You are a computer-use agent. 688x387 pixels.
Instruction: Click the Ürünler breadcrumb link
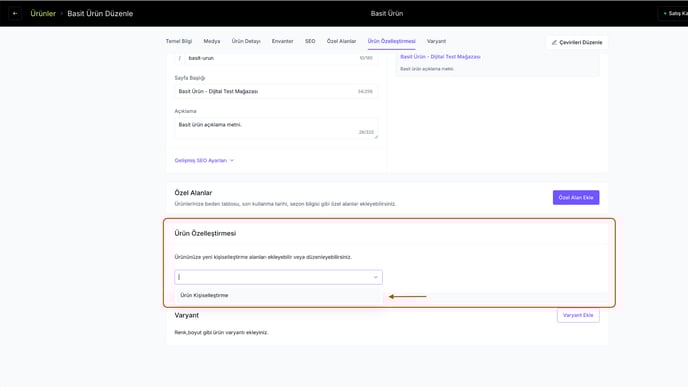pyautogui.click(x=43, y=14)
